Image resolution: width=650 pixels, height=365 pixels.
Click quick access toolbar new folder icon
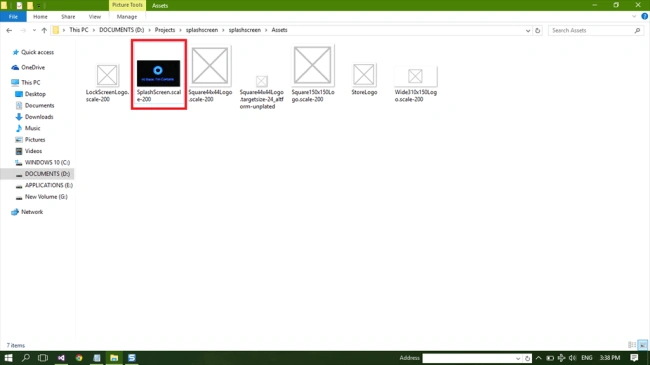(30, 5)
